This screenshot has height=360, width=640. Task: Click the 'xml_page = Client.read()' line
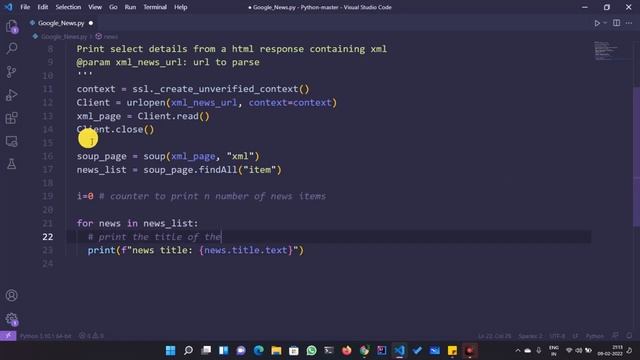(143, 116)
